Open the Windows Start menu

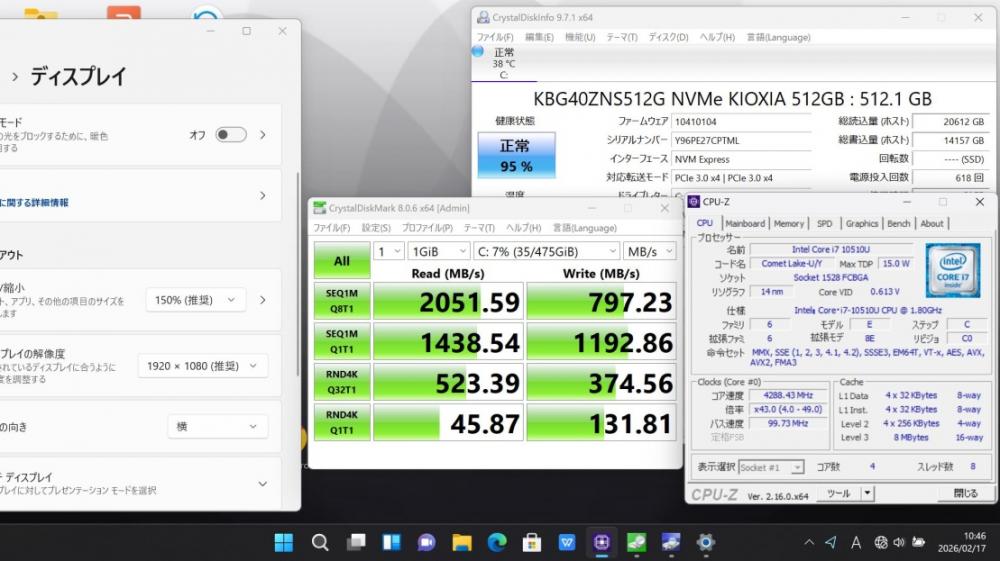(x=284, y=542)
